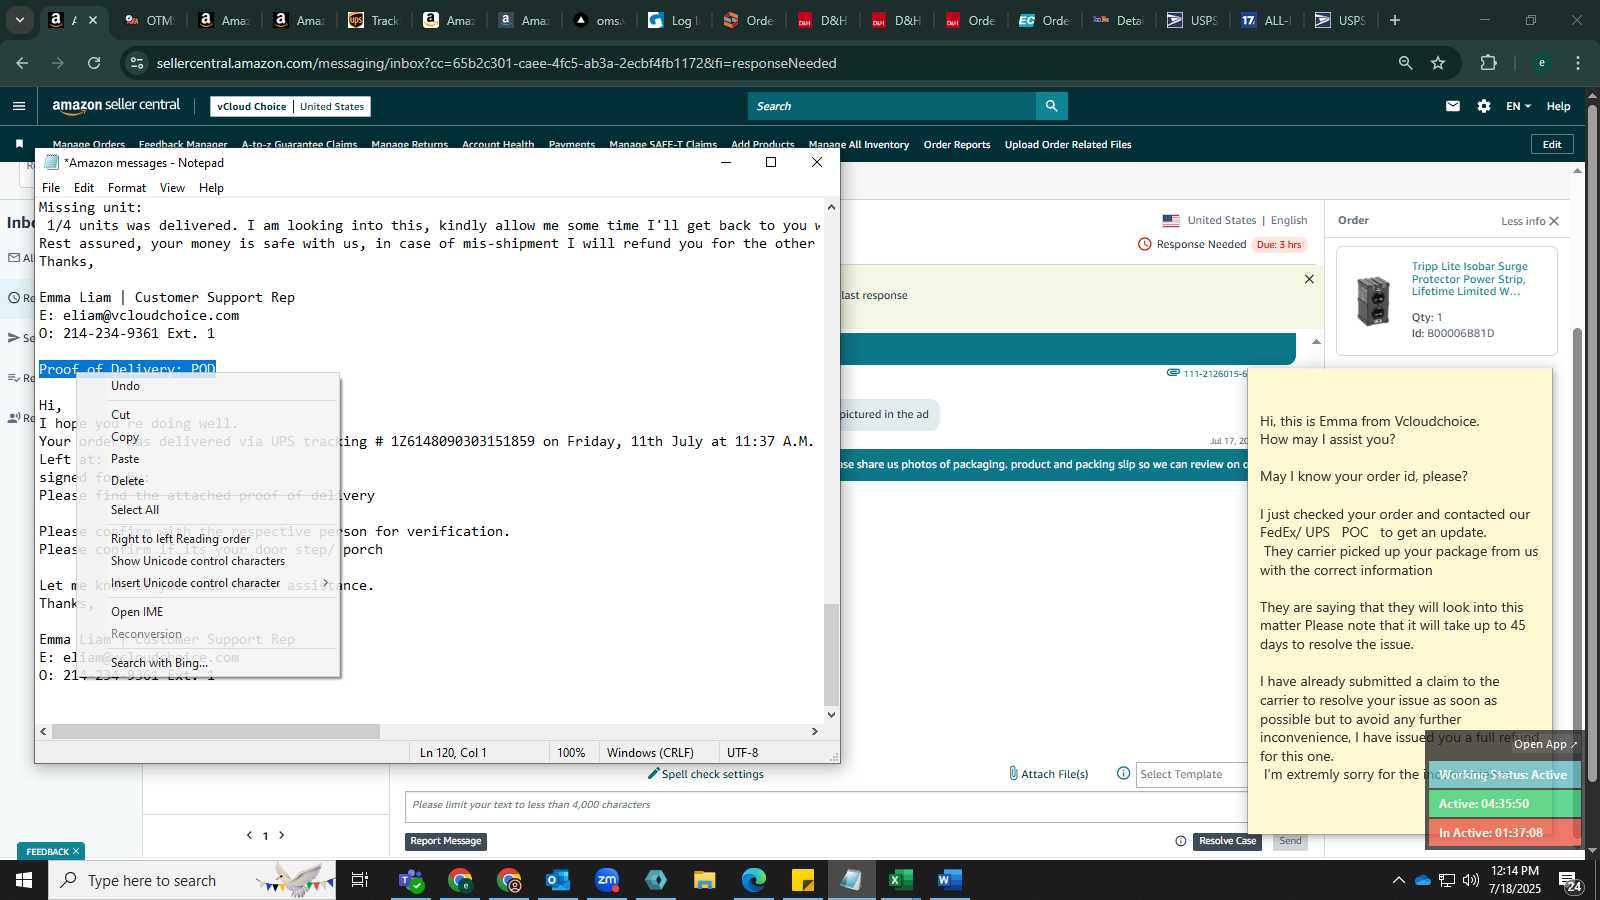Click the Edit button on favorites bar
Viewport: 1600px width, 900px height.
(x=1552, y=144)
